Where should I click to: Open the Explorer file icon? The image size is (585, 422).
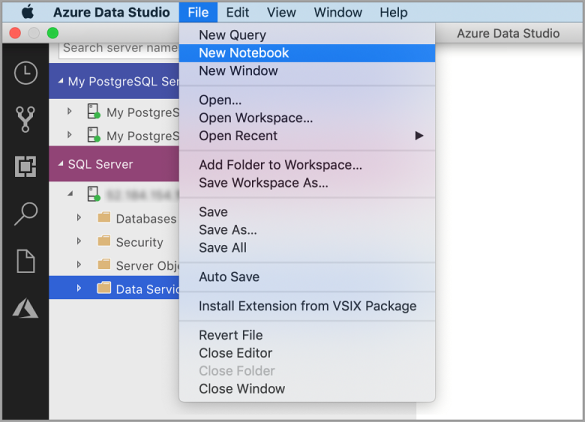point(26,261)
